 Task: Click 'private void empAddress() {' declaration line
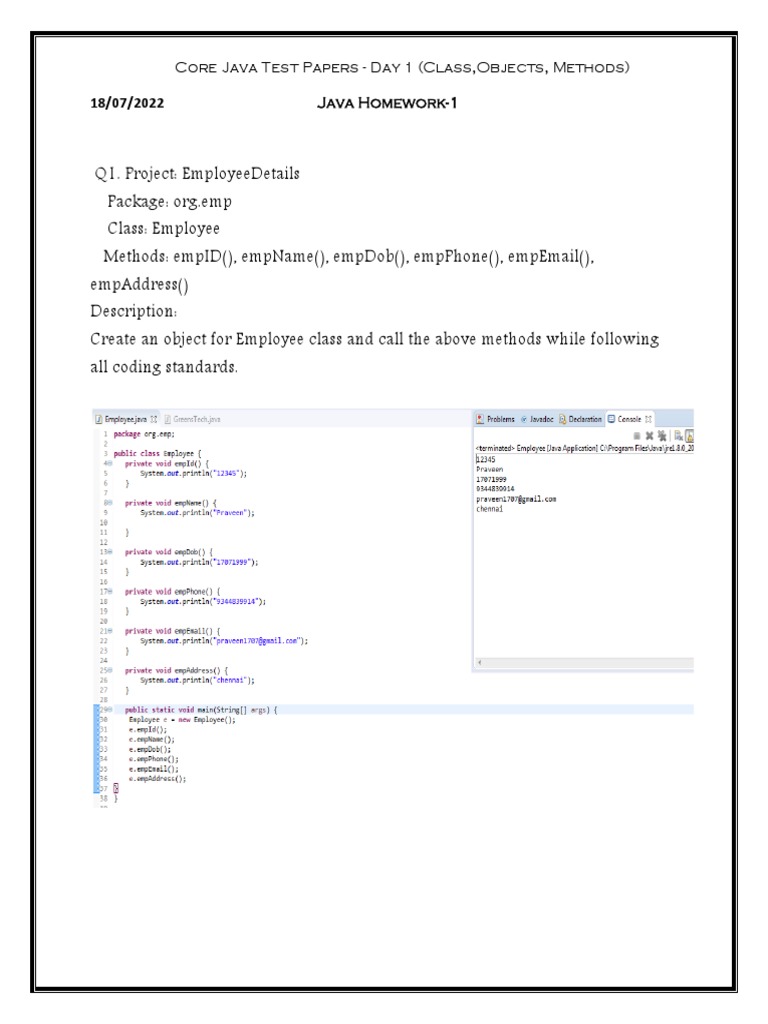(176, 670)
